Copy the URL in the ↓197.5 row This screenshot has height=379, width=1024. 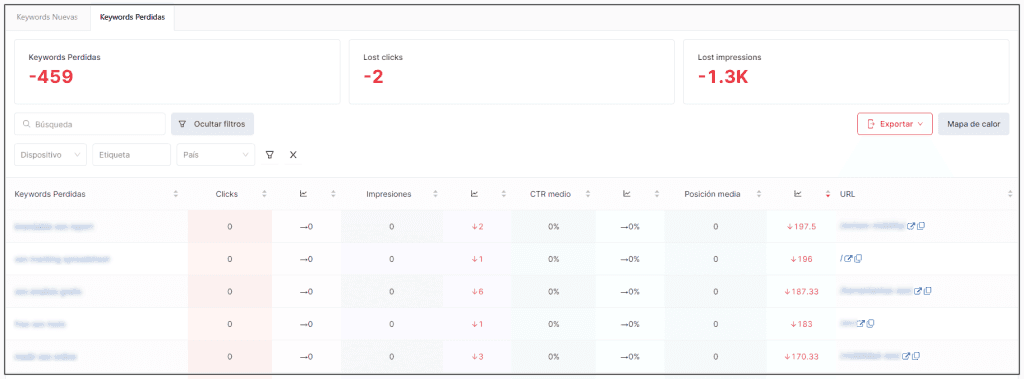click(921, 226)
